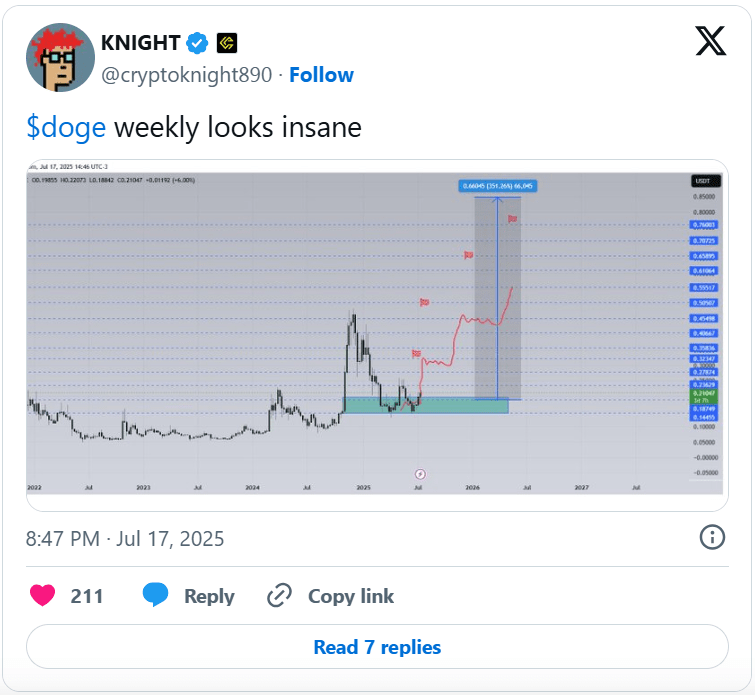The height and width of the screenshot is (695, 755).
Task: Click the lightning event icon on chart
Action: [420, 474]
